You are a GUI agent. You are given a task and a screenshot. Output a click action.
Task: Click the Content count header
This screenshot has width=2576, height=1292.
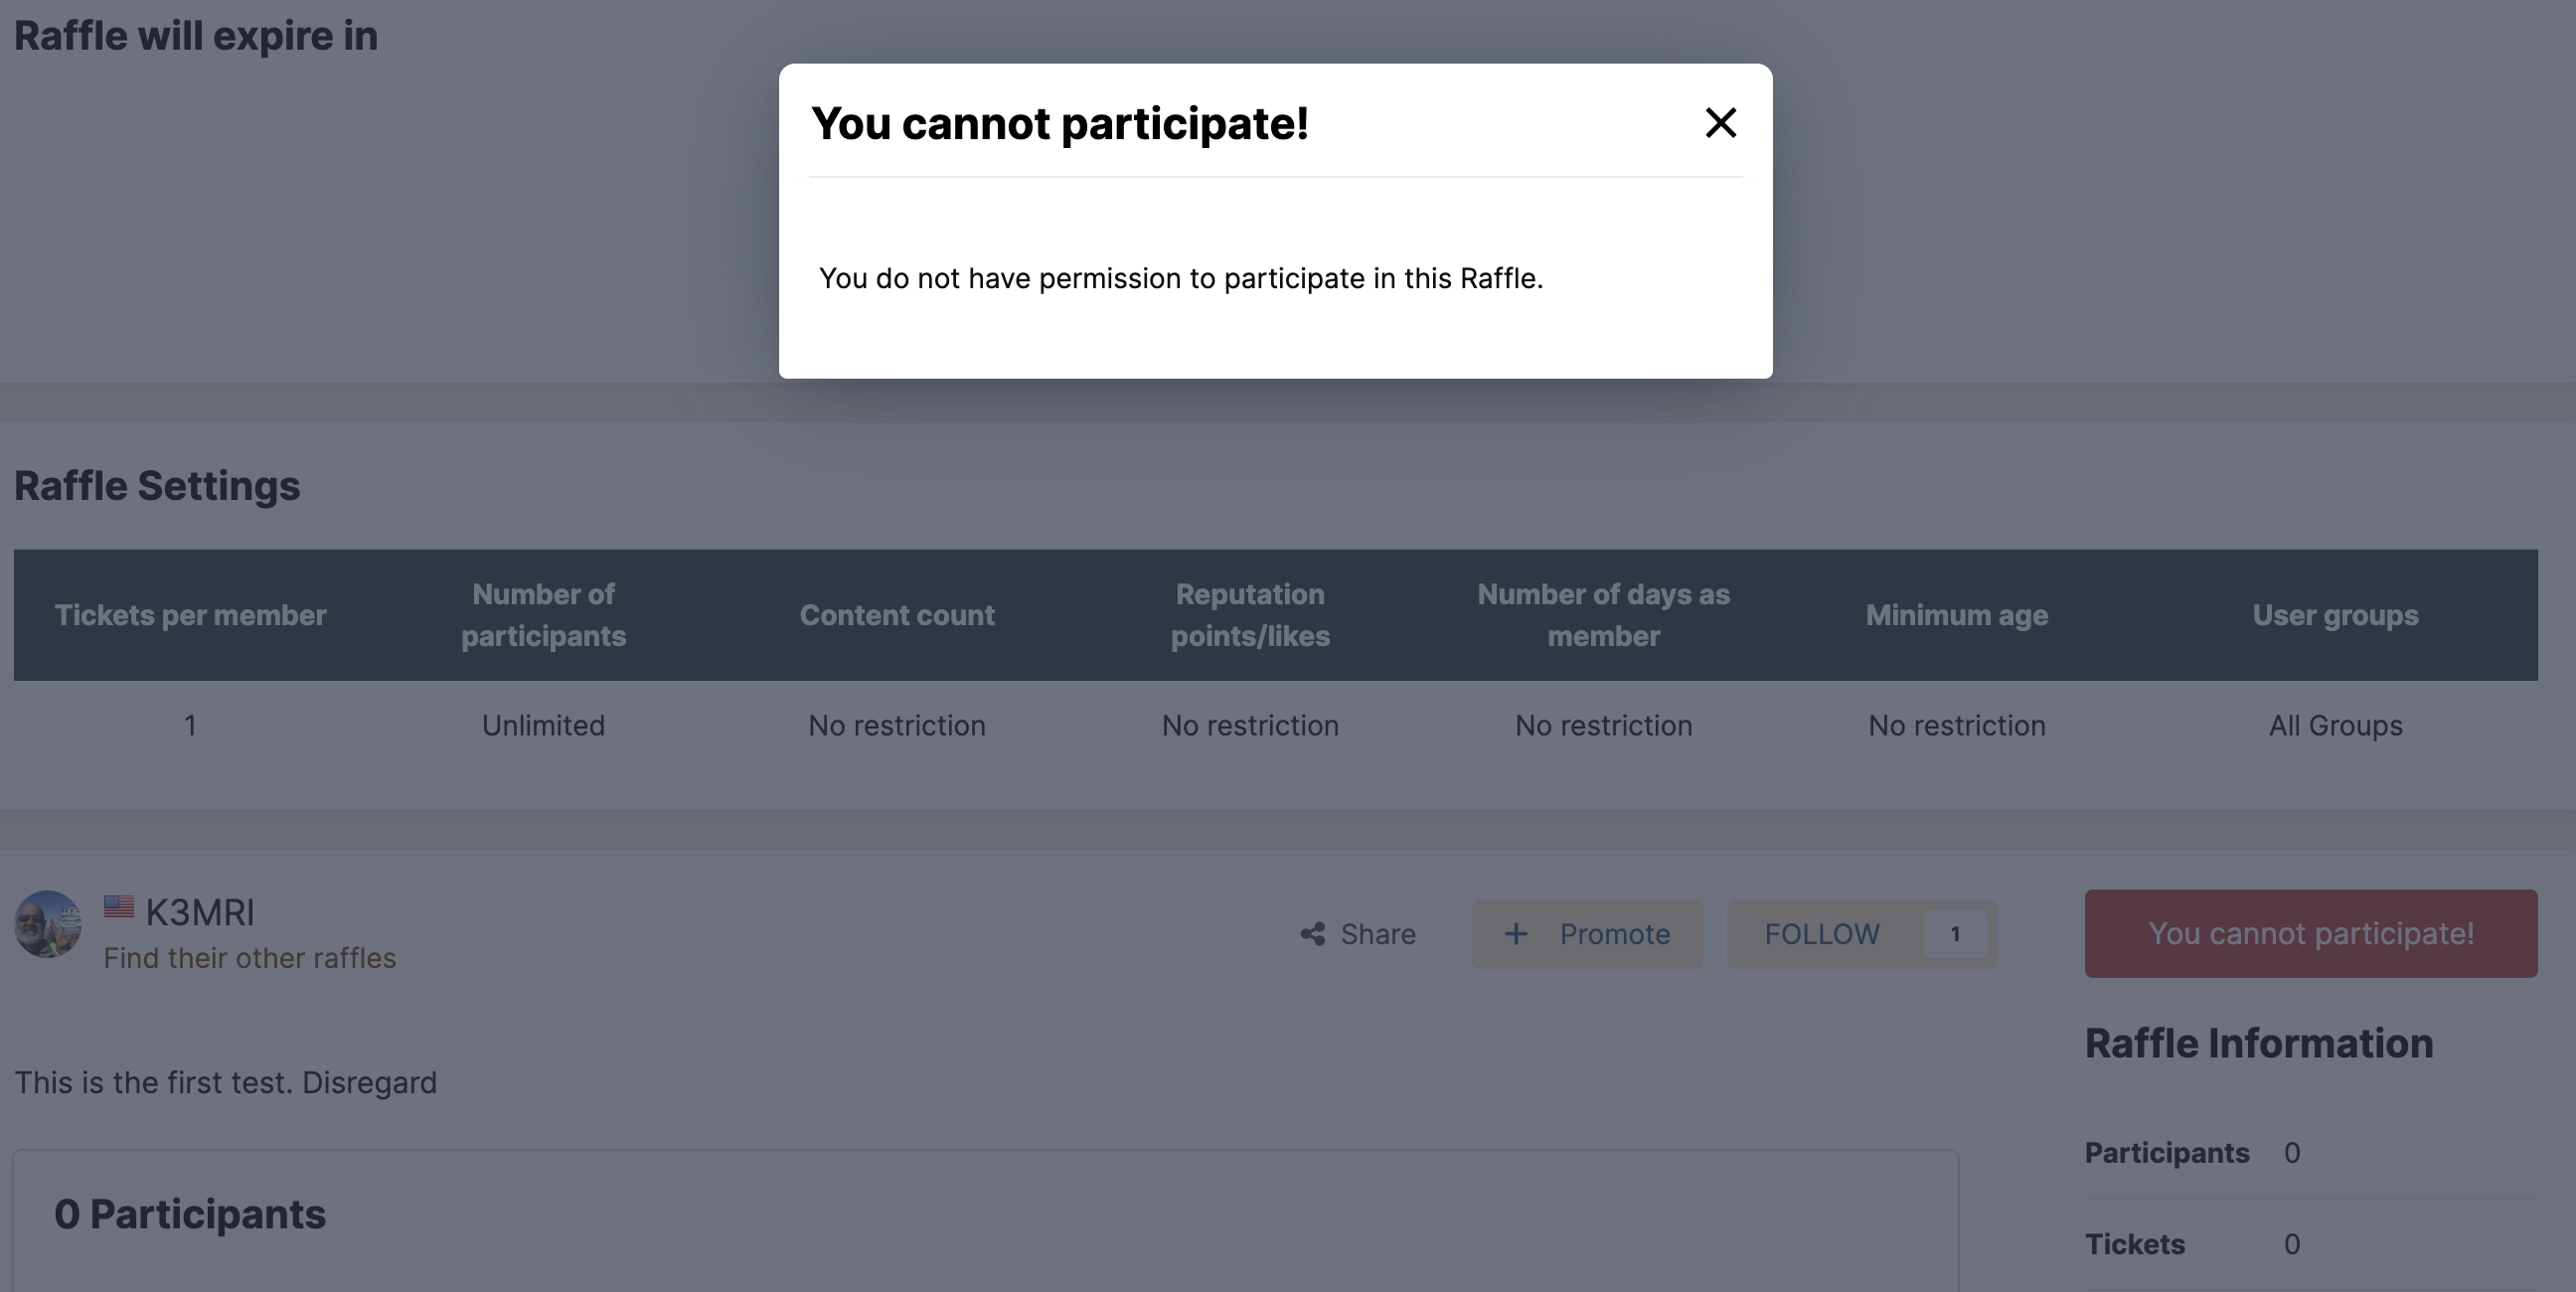(897, 615)
